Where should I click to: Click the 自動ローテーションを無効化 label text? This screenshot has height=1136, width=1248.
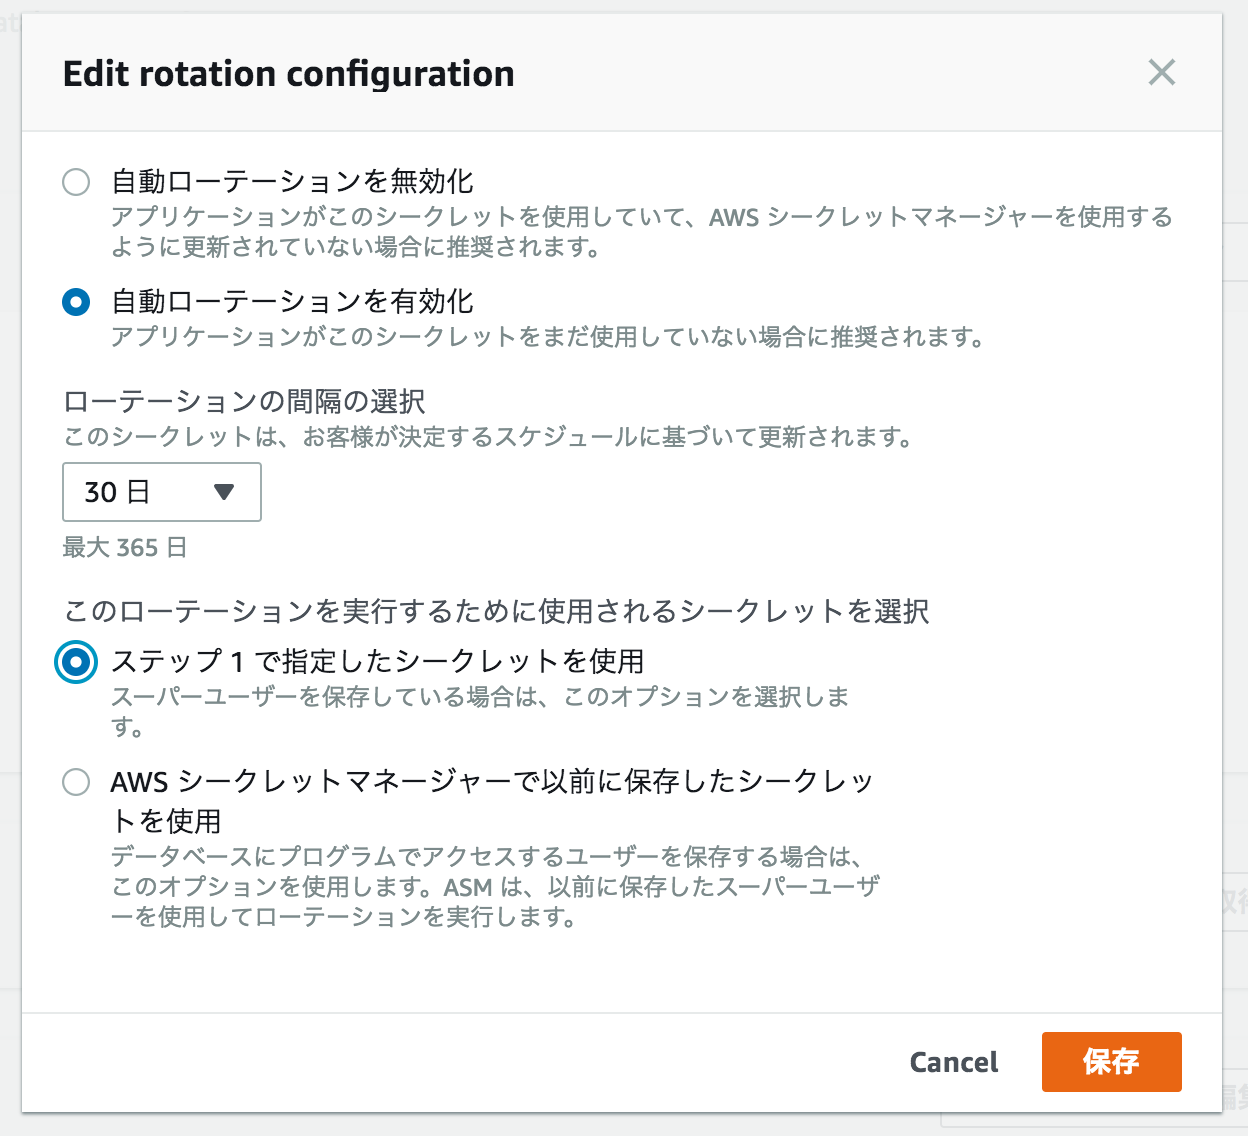(292, 182)
